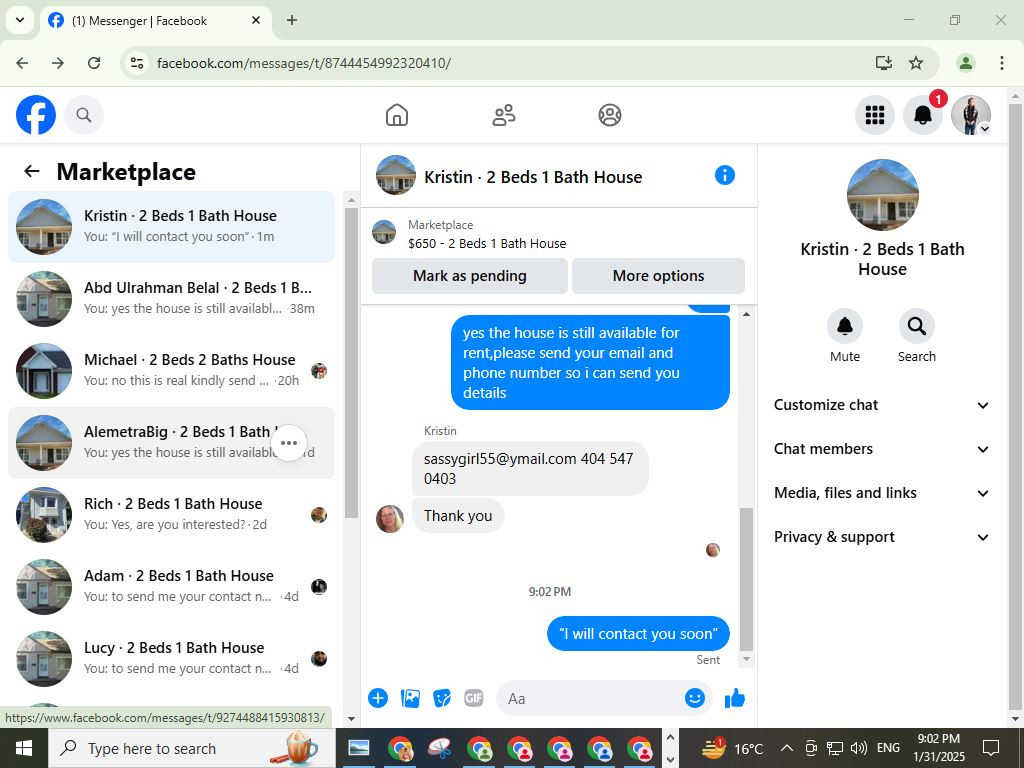The width and height of the screenshot is (1024, 768).
Task: Open Facebook search magnifier icon
Action: 84,115
